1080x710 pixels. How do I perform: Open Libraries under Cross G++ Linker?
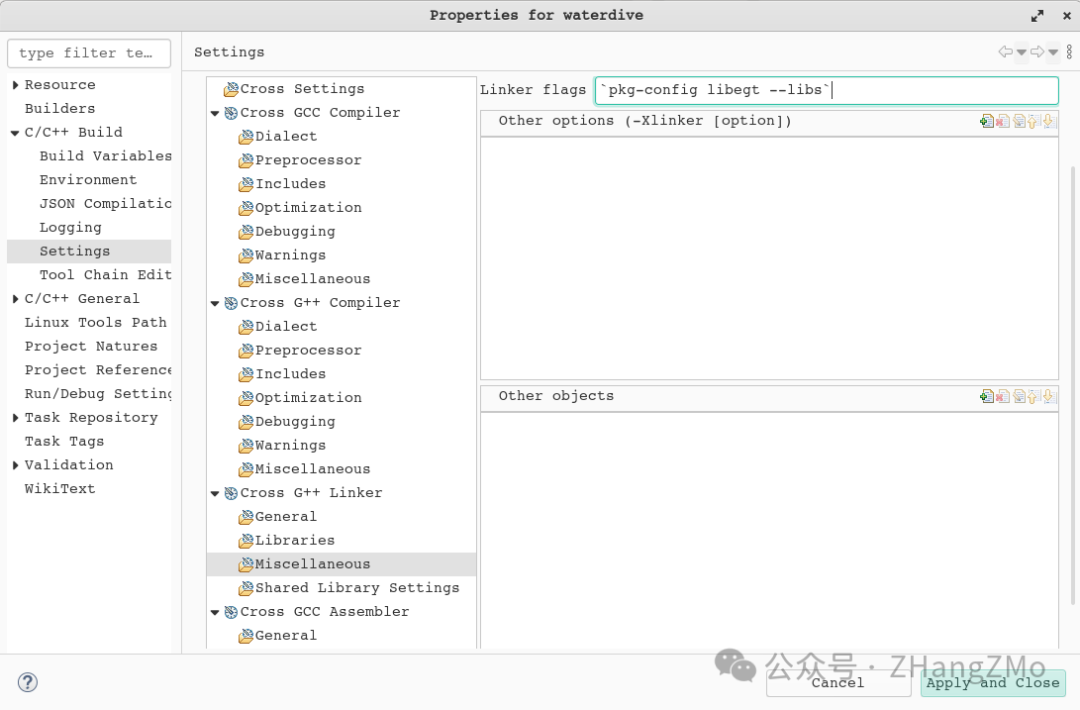point(287,541)
